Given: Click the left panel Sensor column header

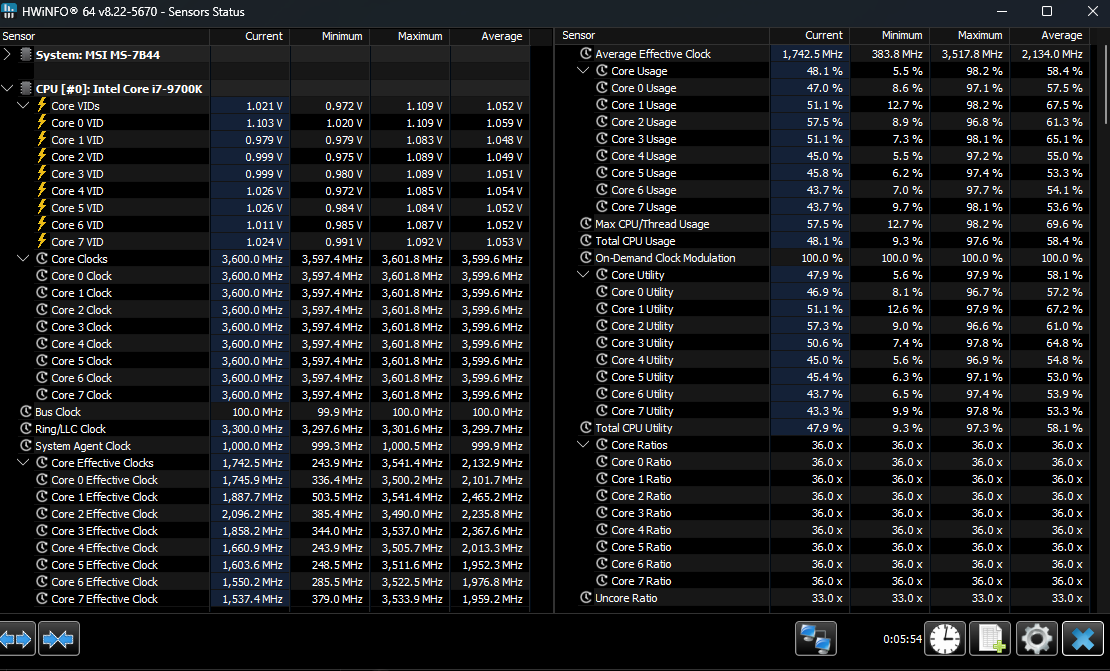Looking at the screenshot, I should 105,36.
